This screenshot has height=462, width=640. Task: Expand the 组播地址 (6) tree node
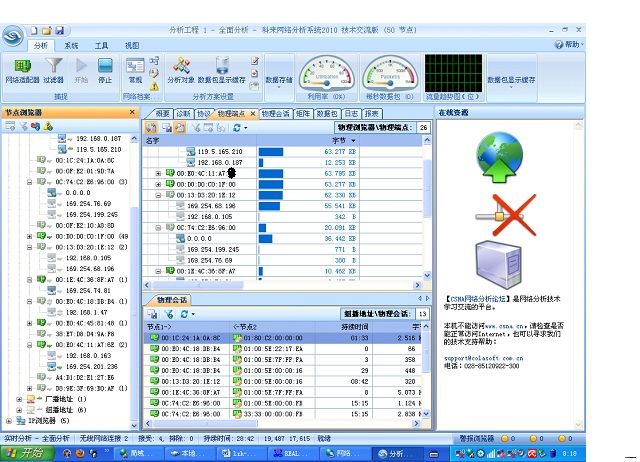click(19, 410)
